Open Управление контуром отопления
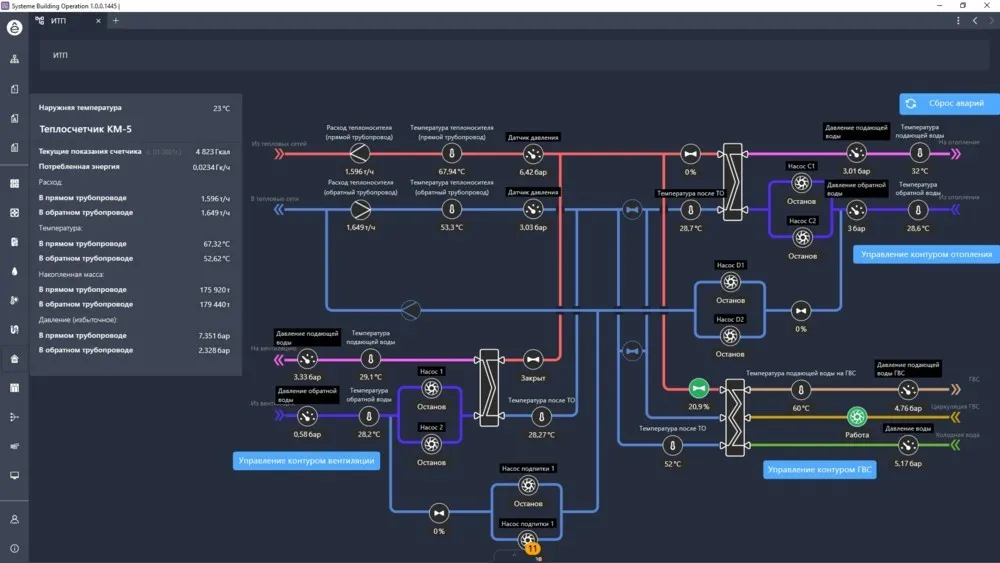 (x=927, y=254)
